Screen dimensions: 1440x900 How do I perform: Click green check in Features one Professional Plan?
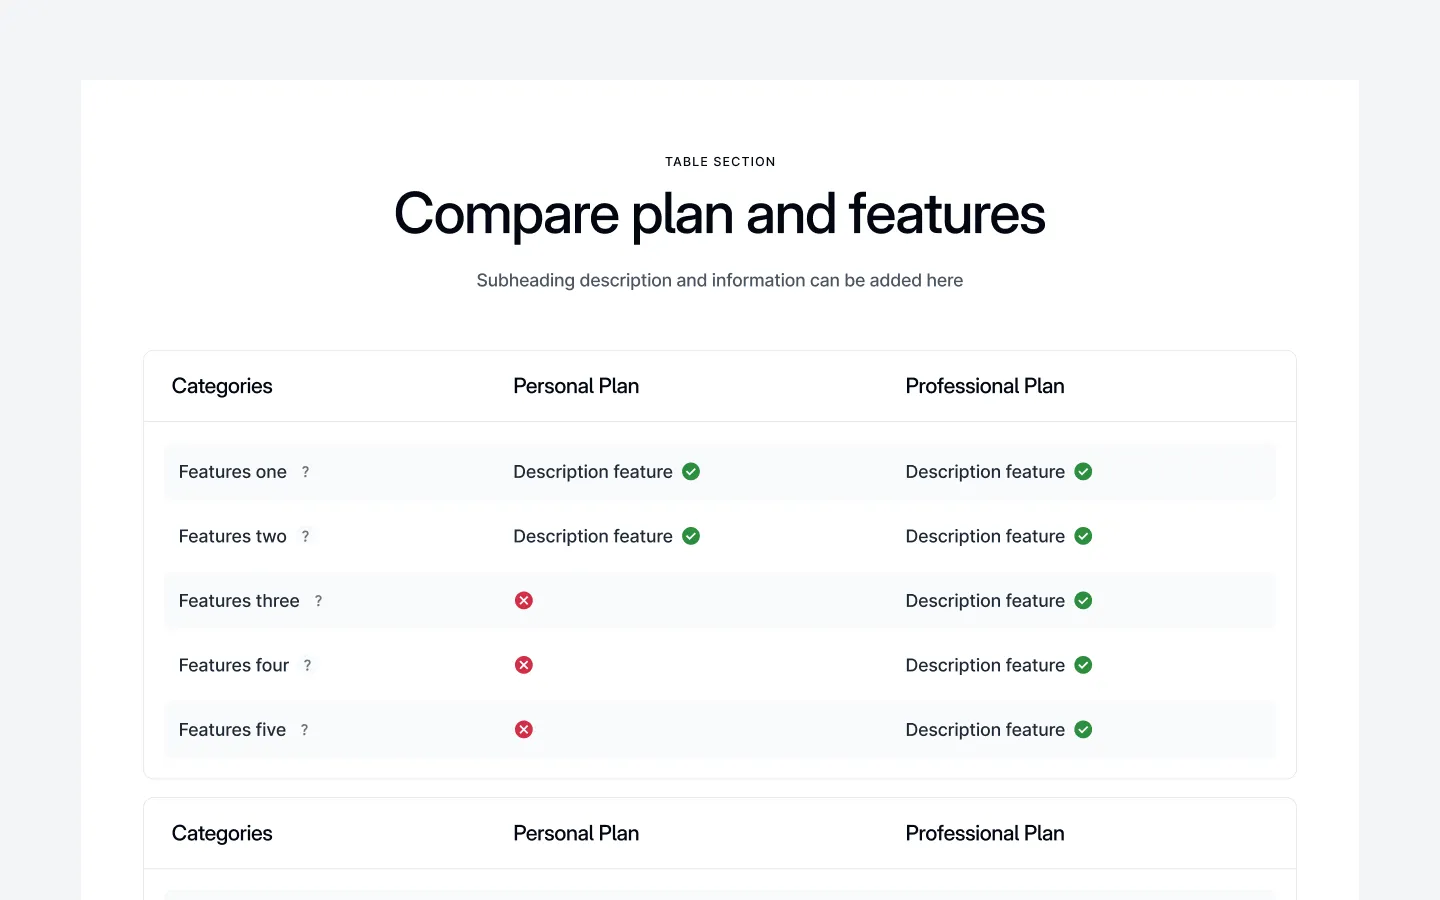[x=1083, y=471]
